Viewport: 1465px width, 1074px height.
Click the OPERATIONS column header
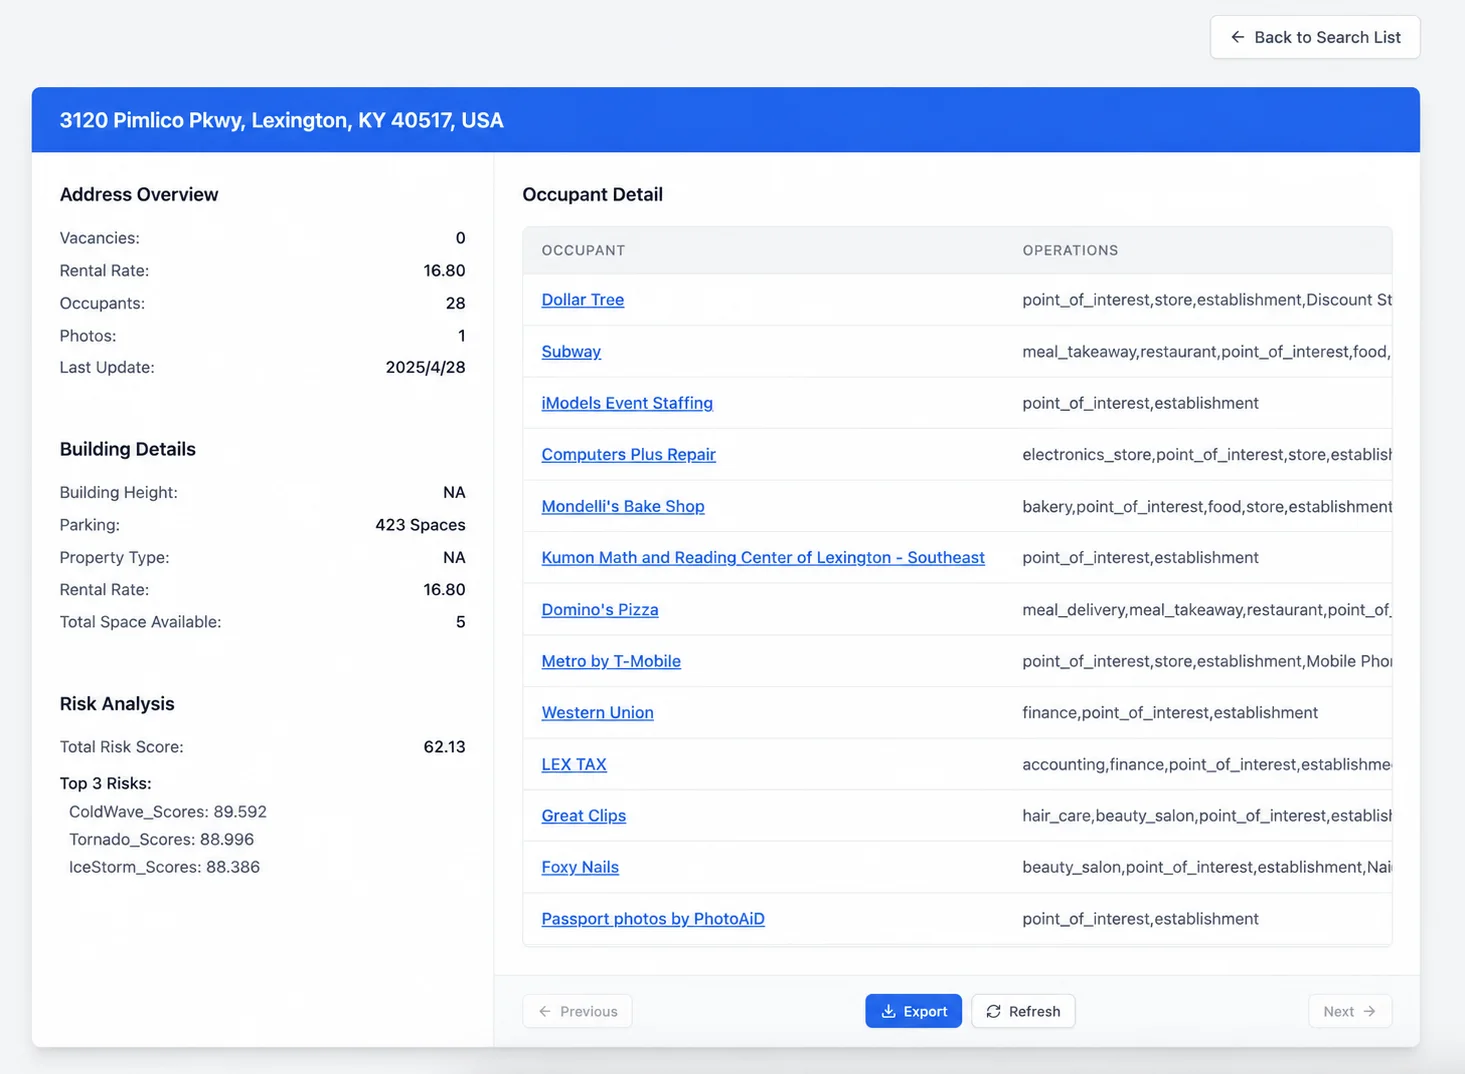[x=1070, y=250]
